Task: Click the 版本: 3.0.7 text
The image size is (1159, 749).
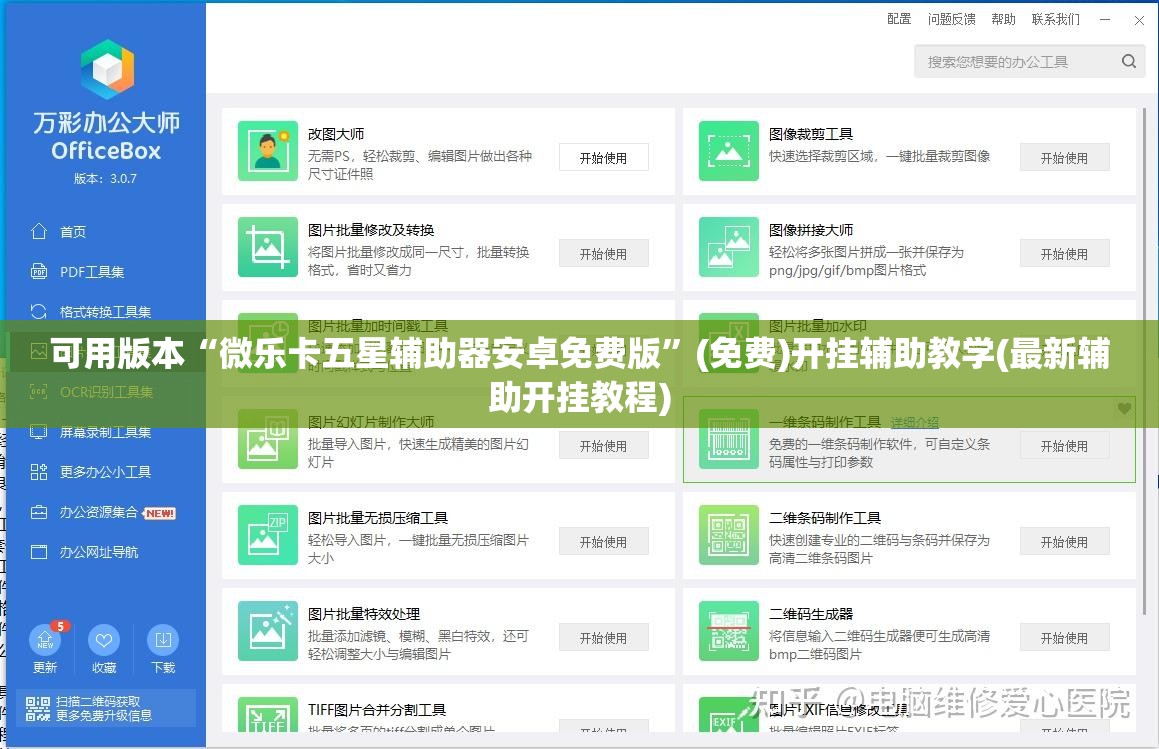Action: coord(105,178)
